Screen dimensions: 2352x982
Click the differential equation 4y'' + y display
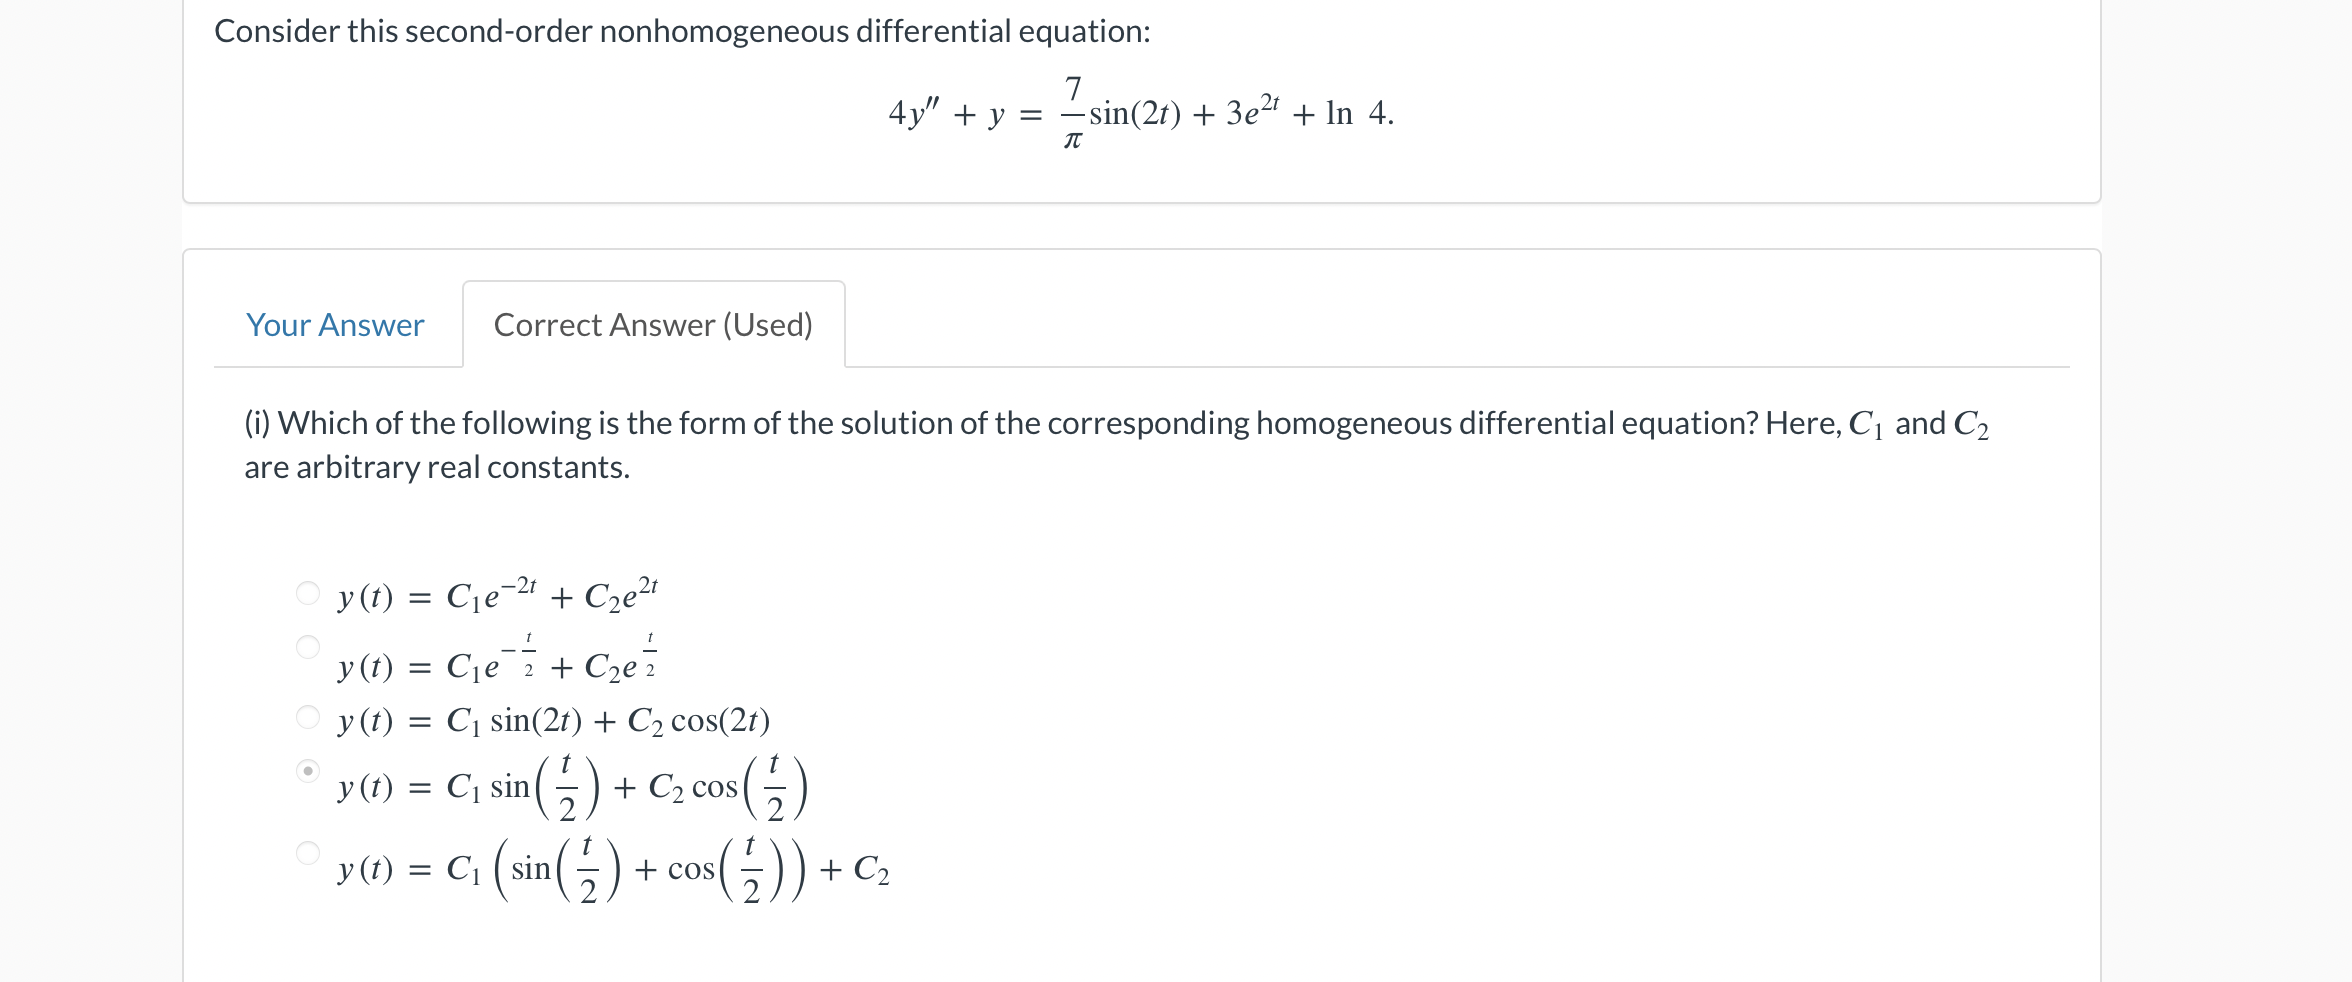pos(1140,113)
